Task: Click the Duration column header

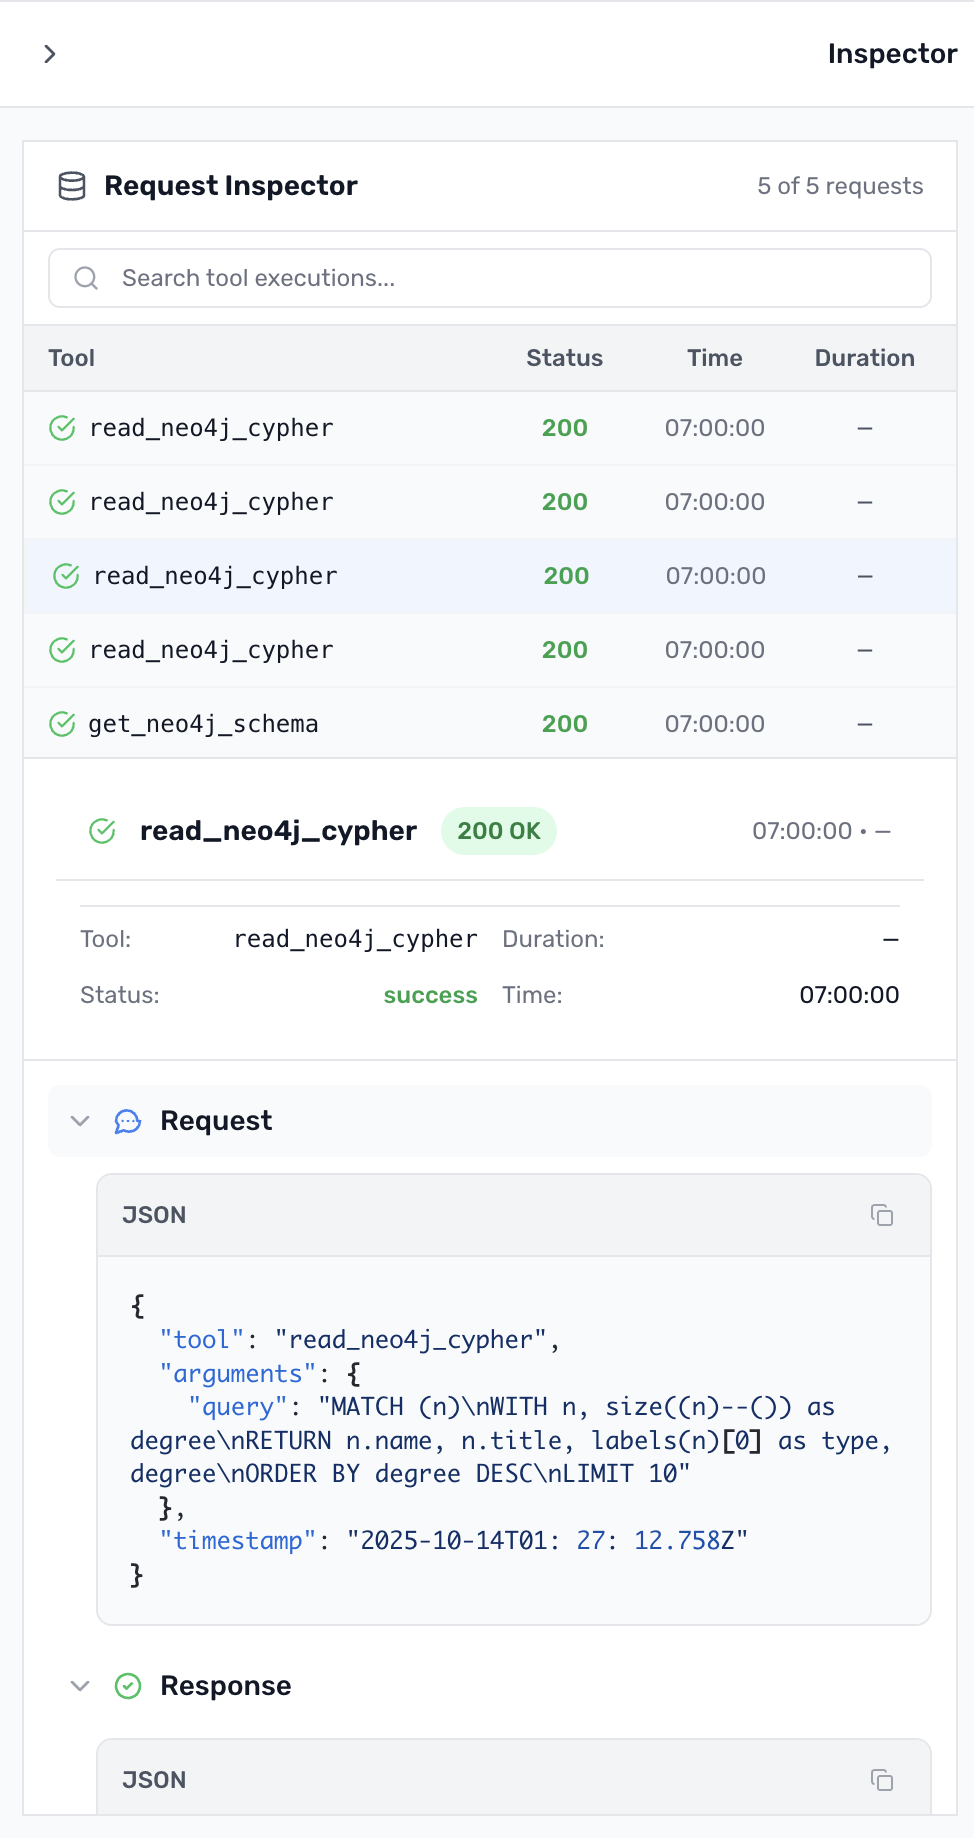Action: tap(864, 358)
